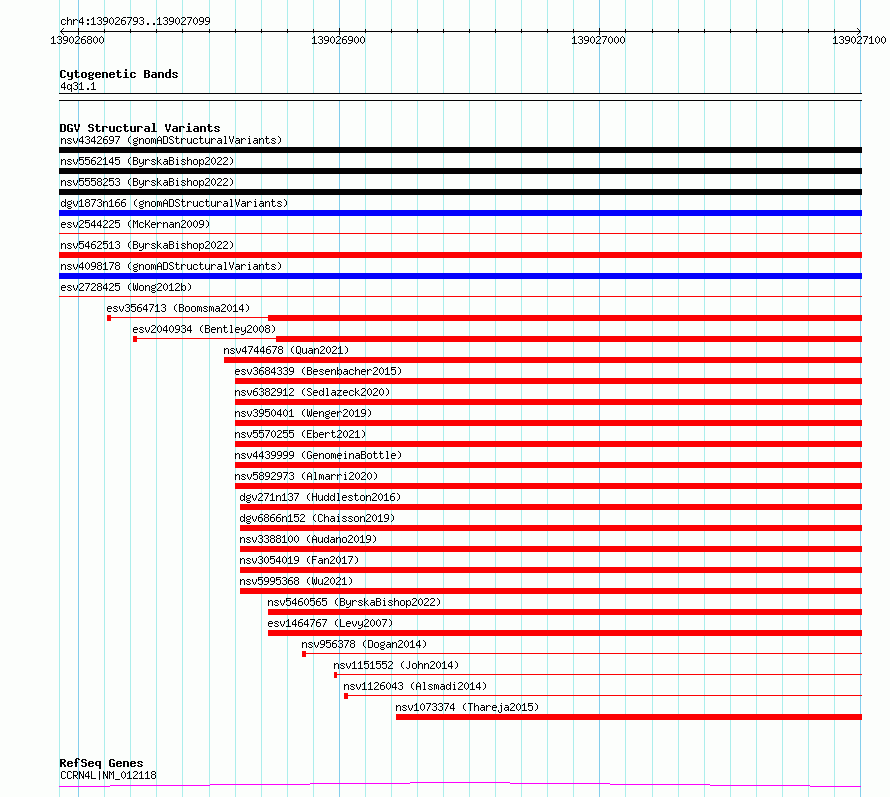Image resolution: width=890 pixels, height=797 pixels.
Task: Click esv3684339 (Besenbacher2015) label
Action: click(318, 371)
